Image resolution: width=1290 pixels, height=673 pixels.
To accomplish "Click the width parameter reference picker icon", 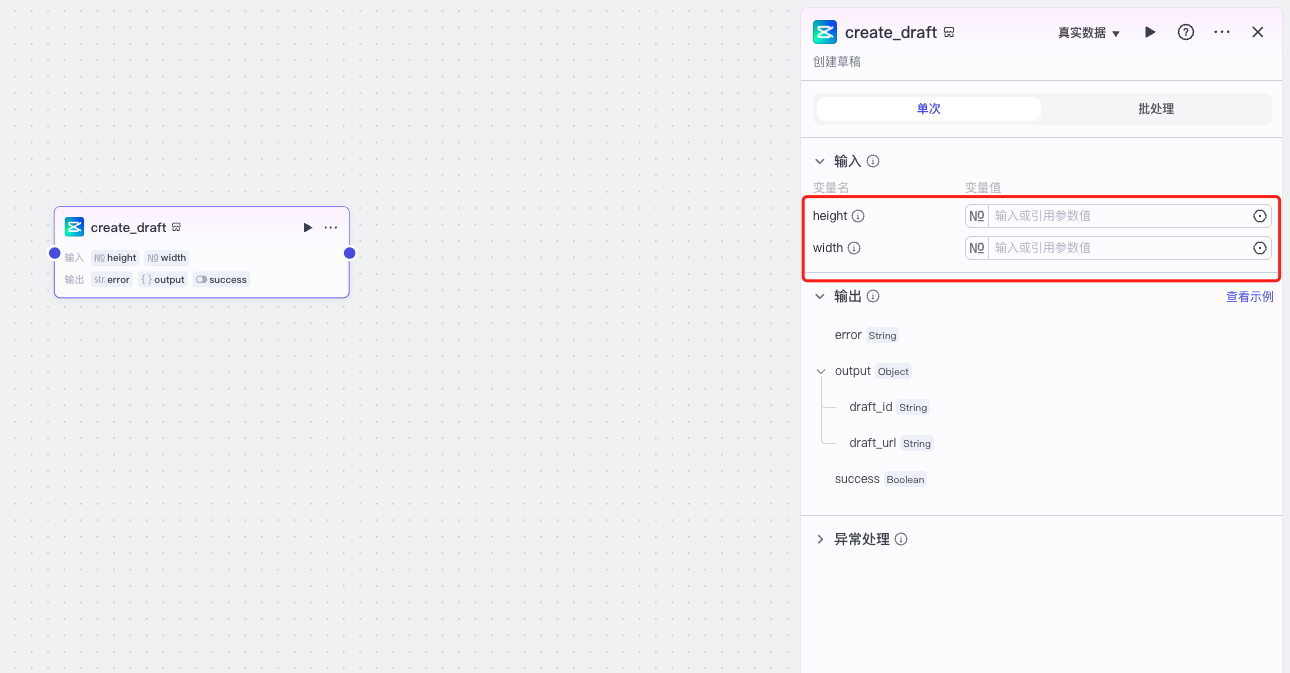I will coord(1259,248).
